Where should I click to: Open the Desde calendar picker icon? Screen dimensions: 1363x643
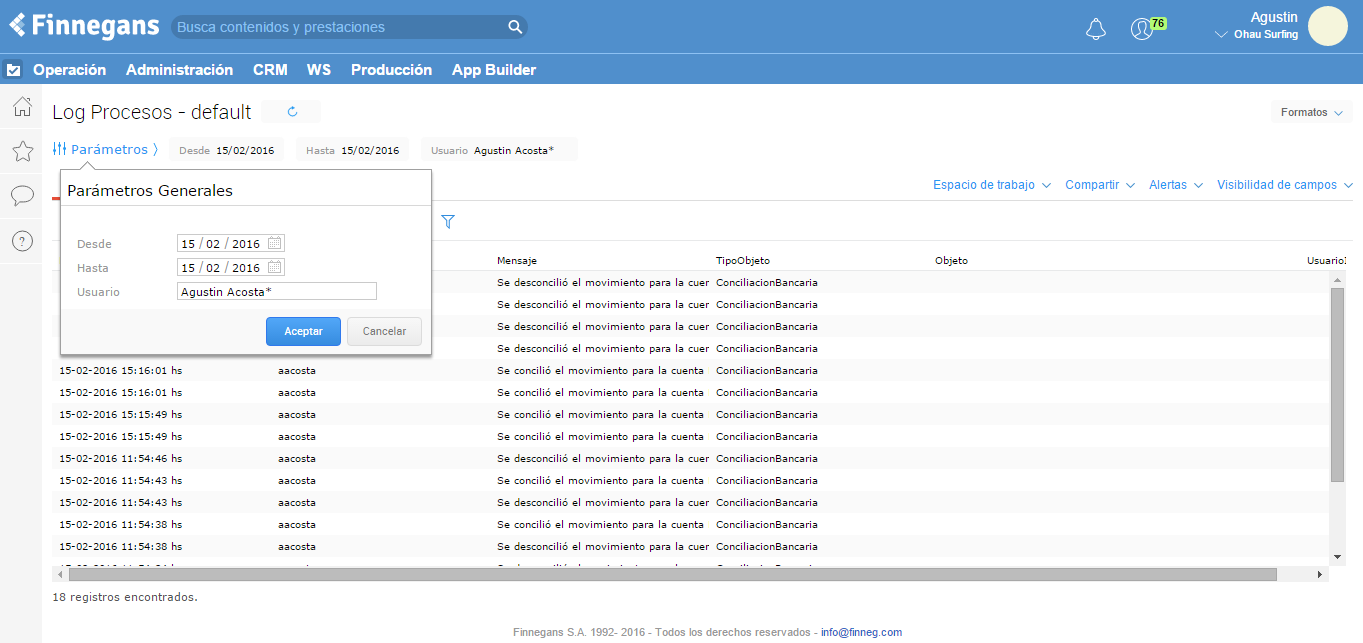point(275,243)
